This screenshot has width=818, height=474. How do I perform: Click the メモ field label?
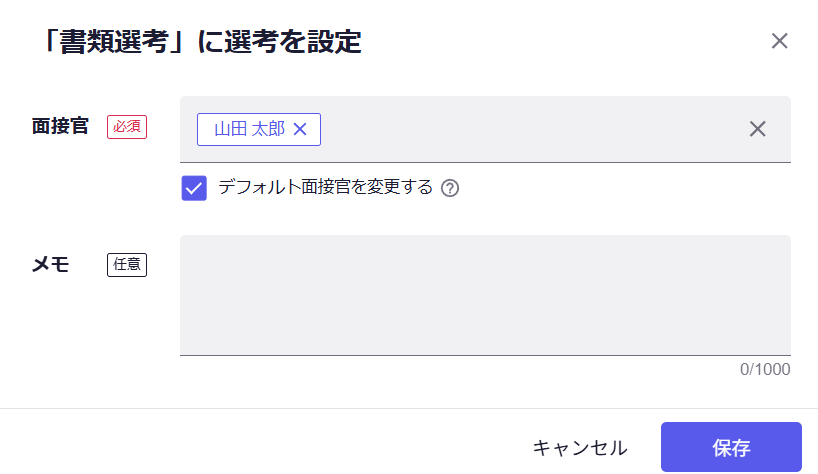(x=51, y=265)
